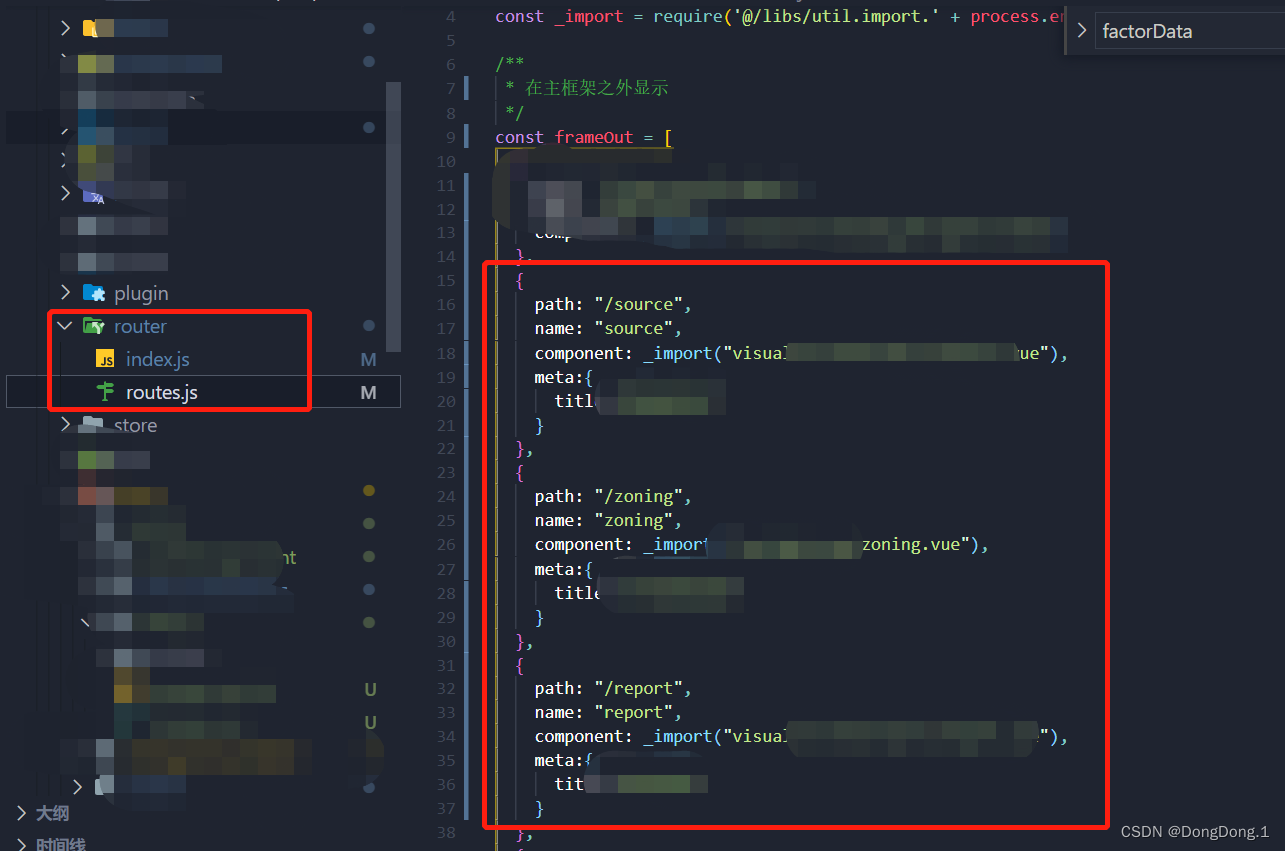Open the index.js file
1285x851 pixels.
(x=157, y=359)
